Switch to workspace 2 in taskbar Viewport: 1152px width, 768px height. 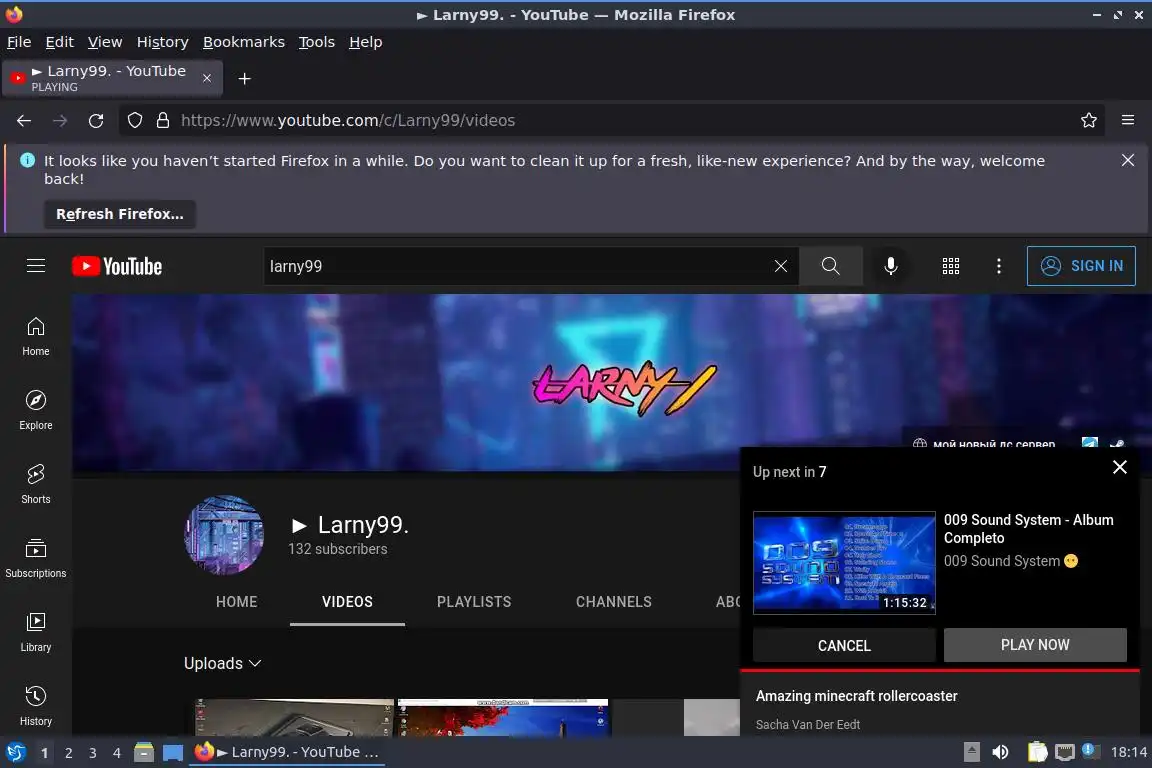68,753
